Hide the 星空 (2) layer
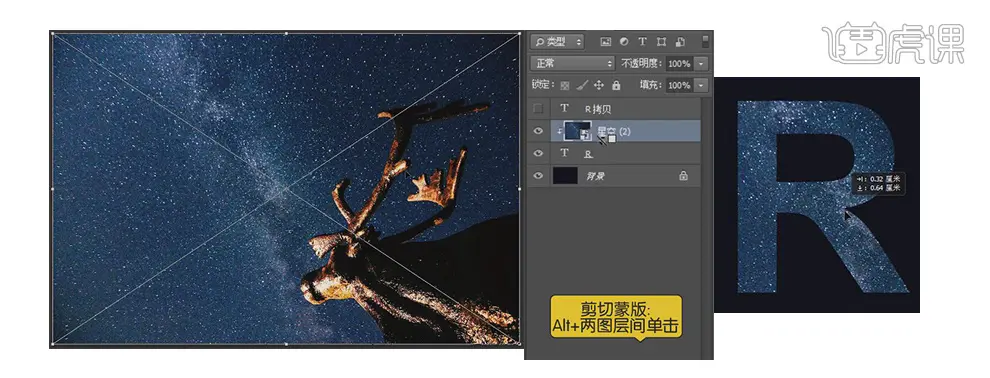 [x=538, y=131]
